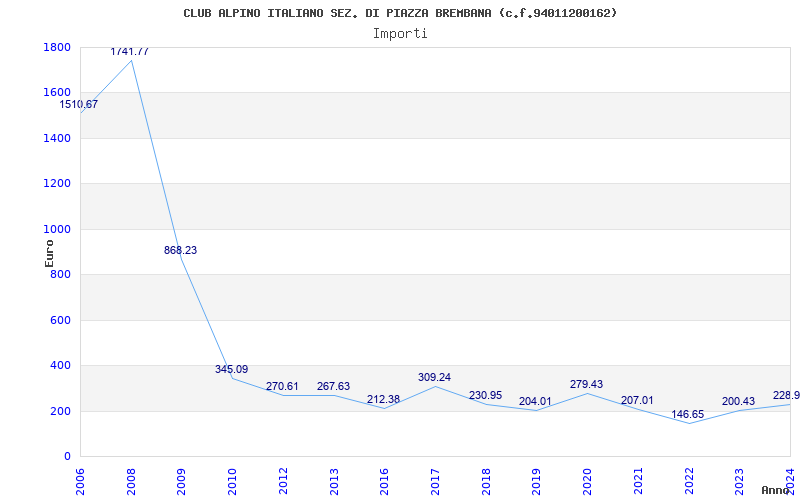The width and height of the screenshot is (800, 500).
Task: Click the 800 y-axis tick
Action: pos(61,274)
